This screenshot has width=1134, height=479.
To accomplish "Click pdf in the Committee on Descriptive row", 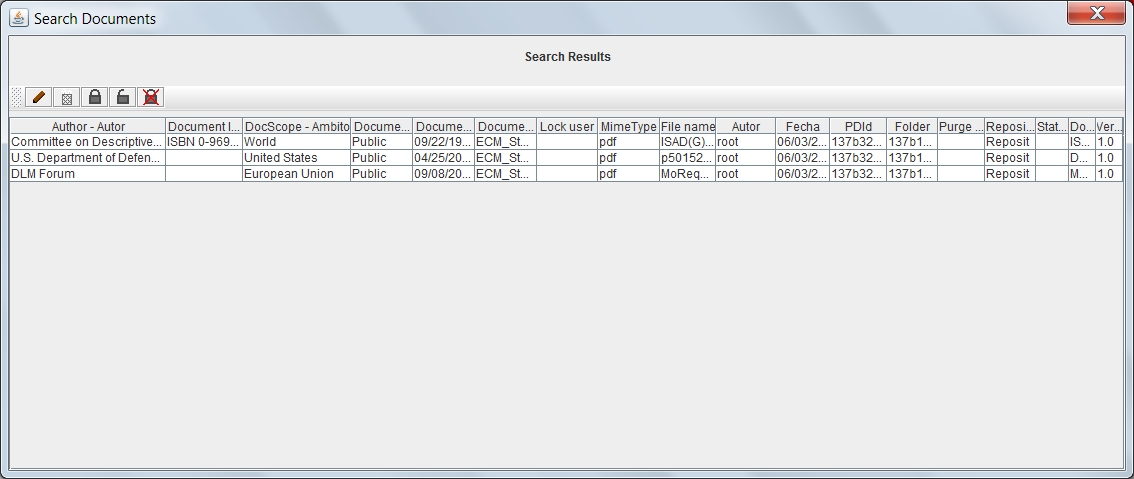I will [x=628, y=142].
